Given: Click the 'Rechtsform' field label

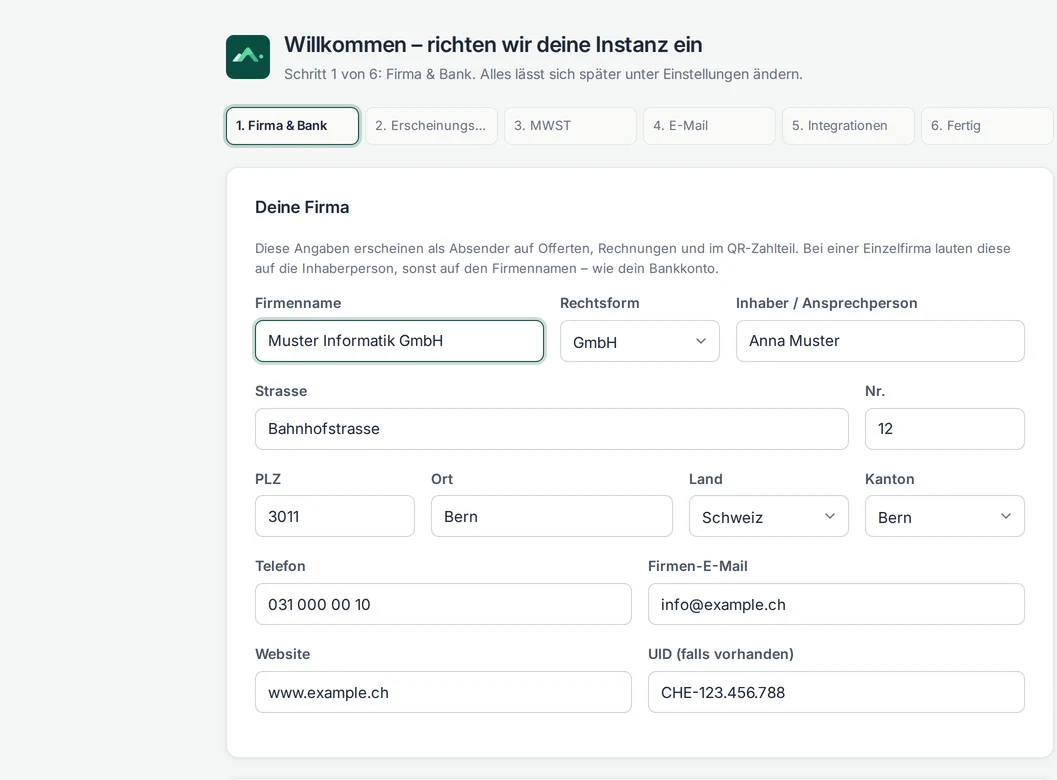Looking at the screenshot, I should click(599, 303).
